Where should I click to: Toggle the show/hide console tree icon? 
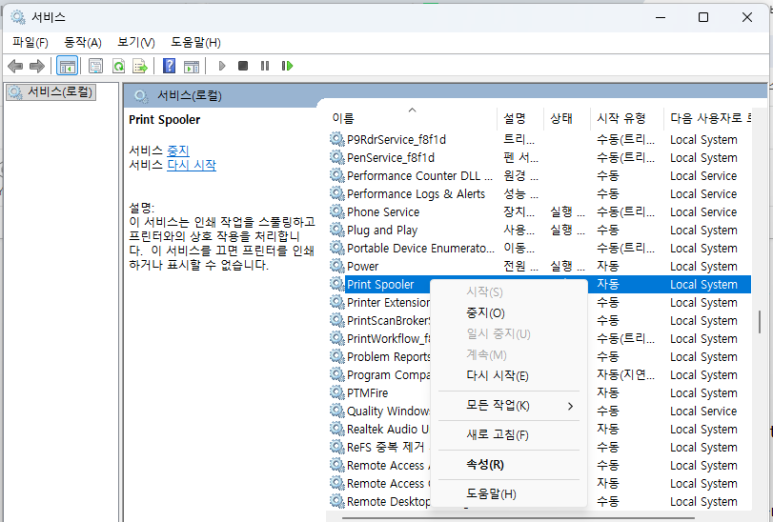67,66
